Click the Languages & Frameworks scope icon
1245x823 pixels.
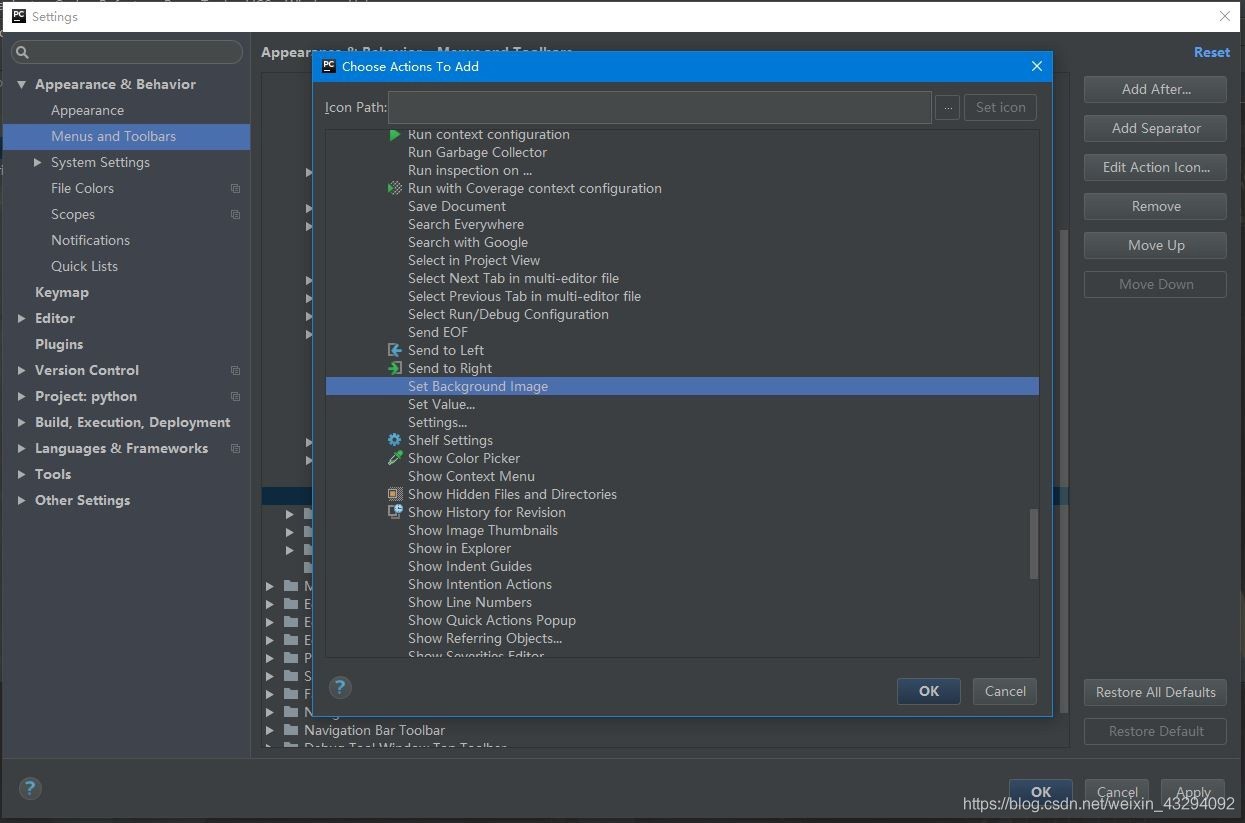[236, 448]
